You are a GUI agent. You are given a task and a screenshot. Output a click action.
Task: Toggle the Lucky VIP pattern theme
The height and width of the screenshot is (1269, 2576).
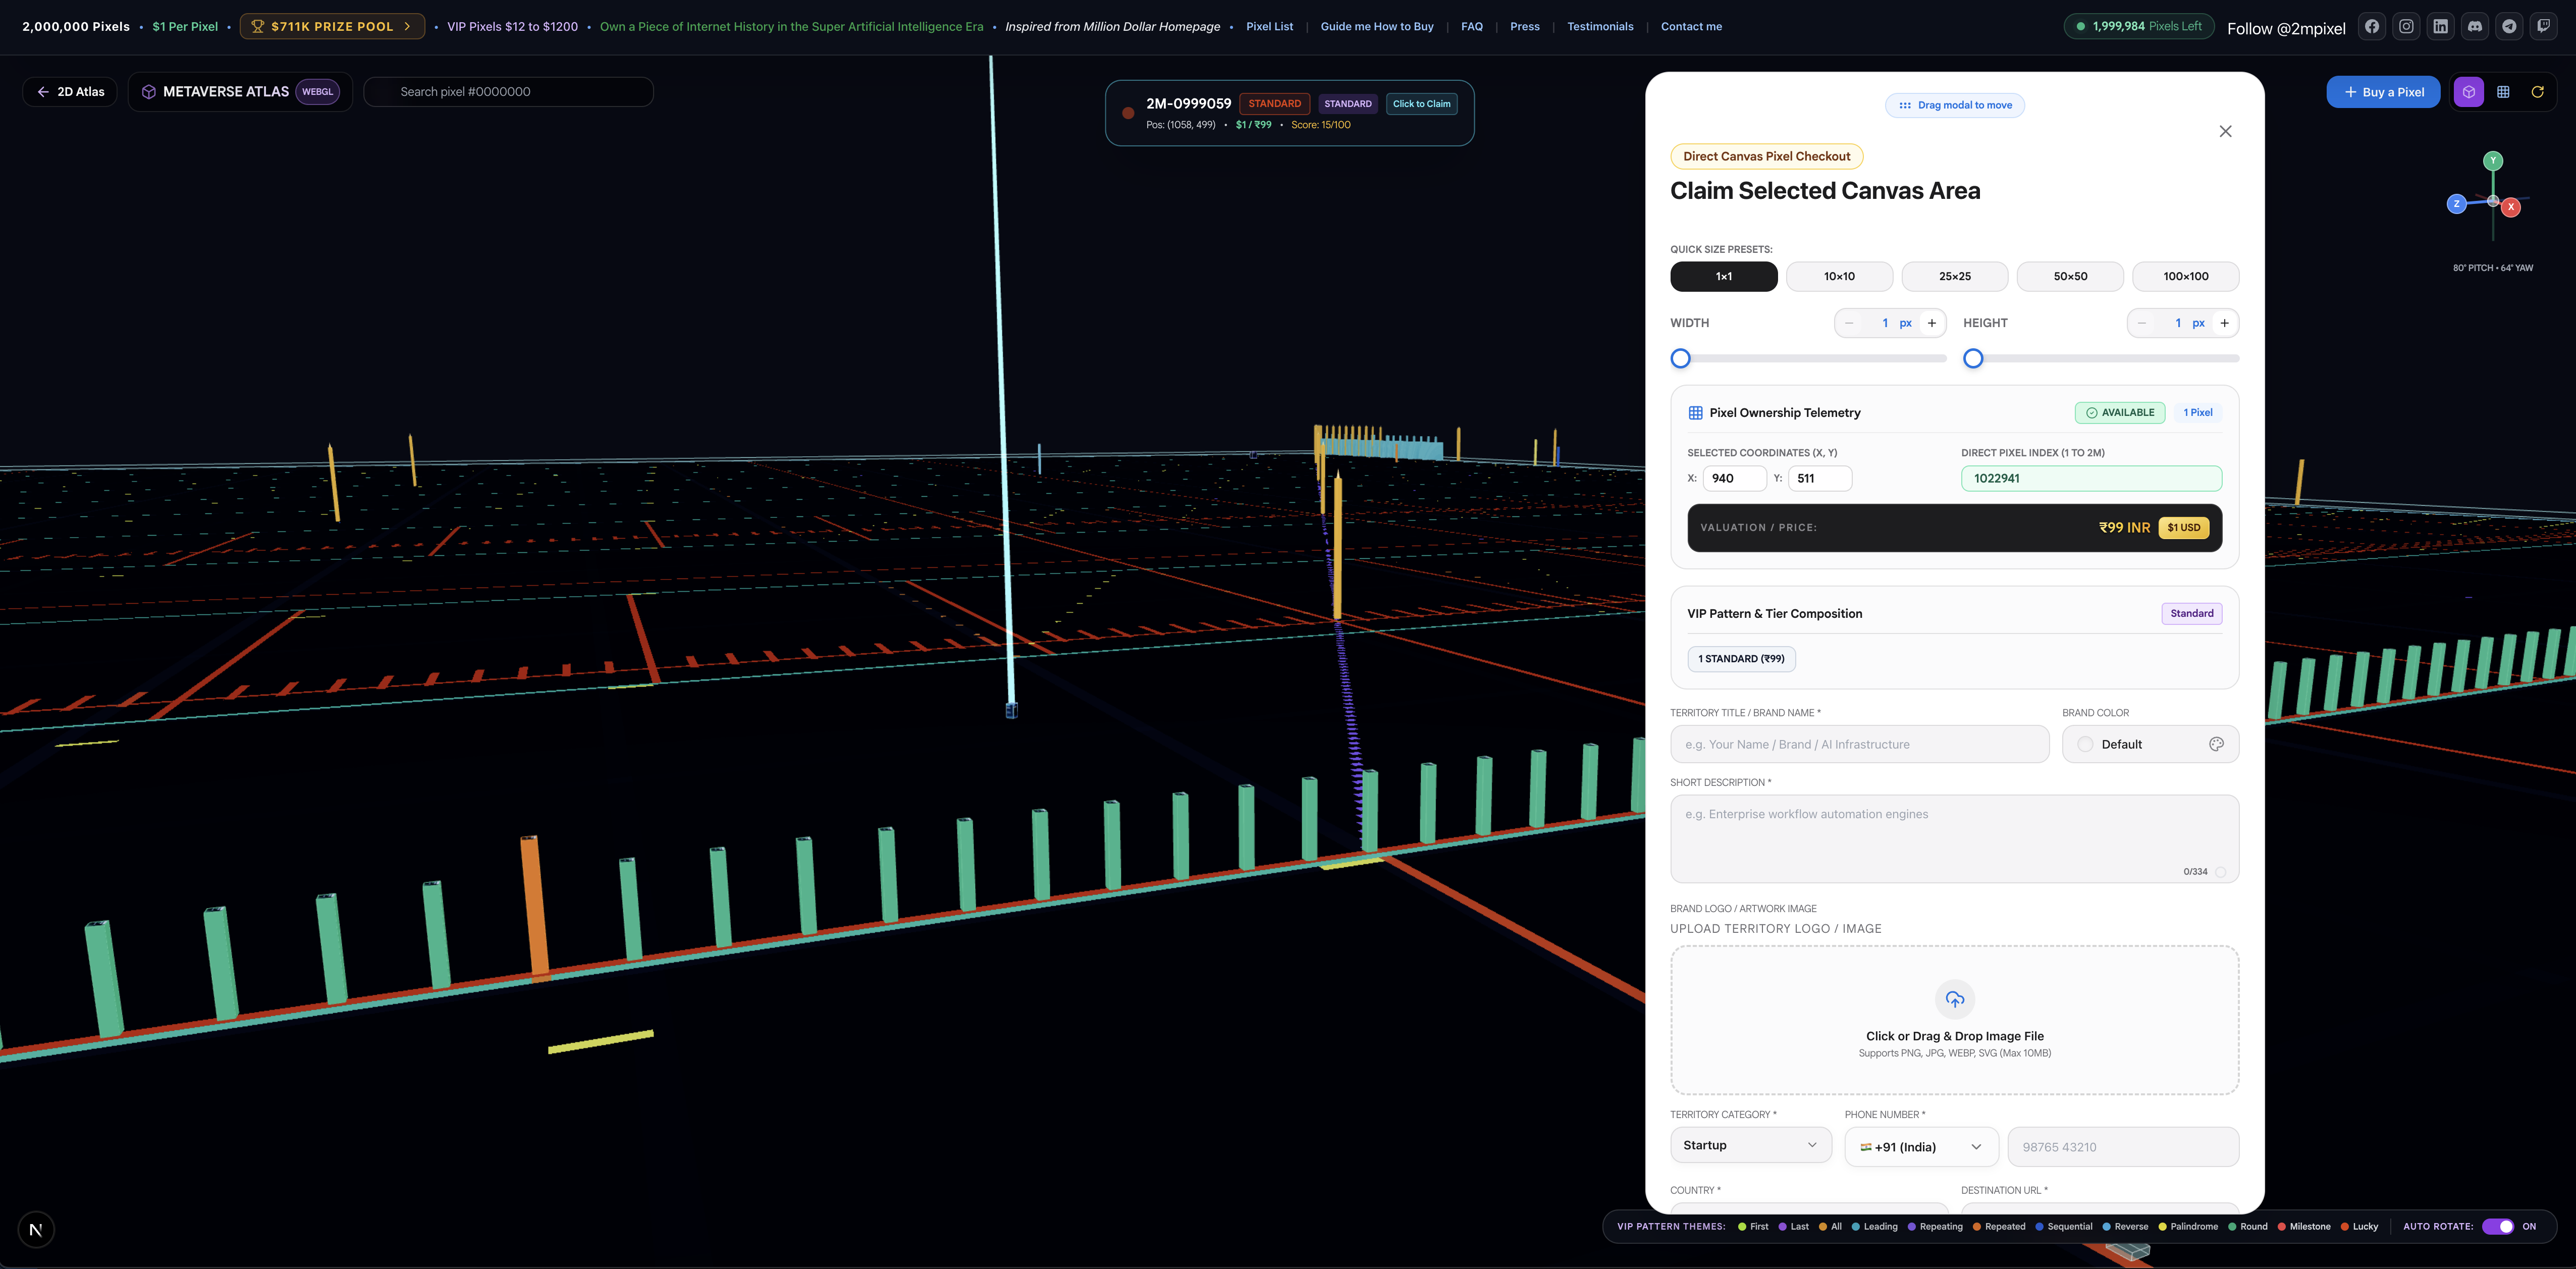pos(2359,1227)
